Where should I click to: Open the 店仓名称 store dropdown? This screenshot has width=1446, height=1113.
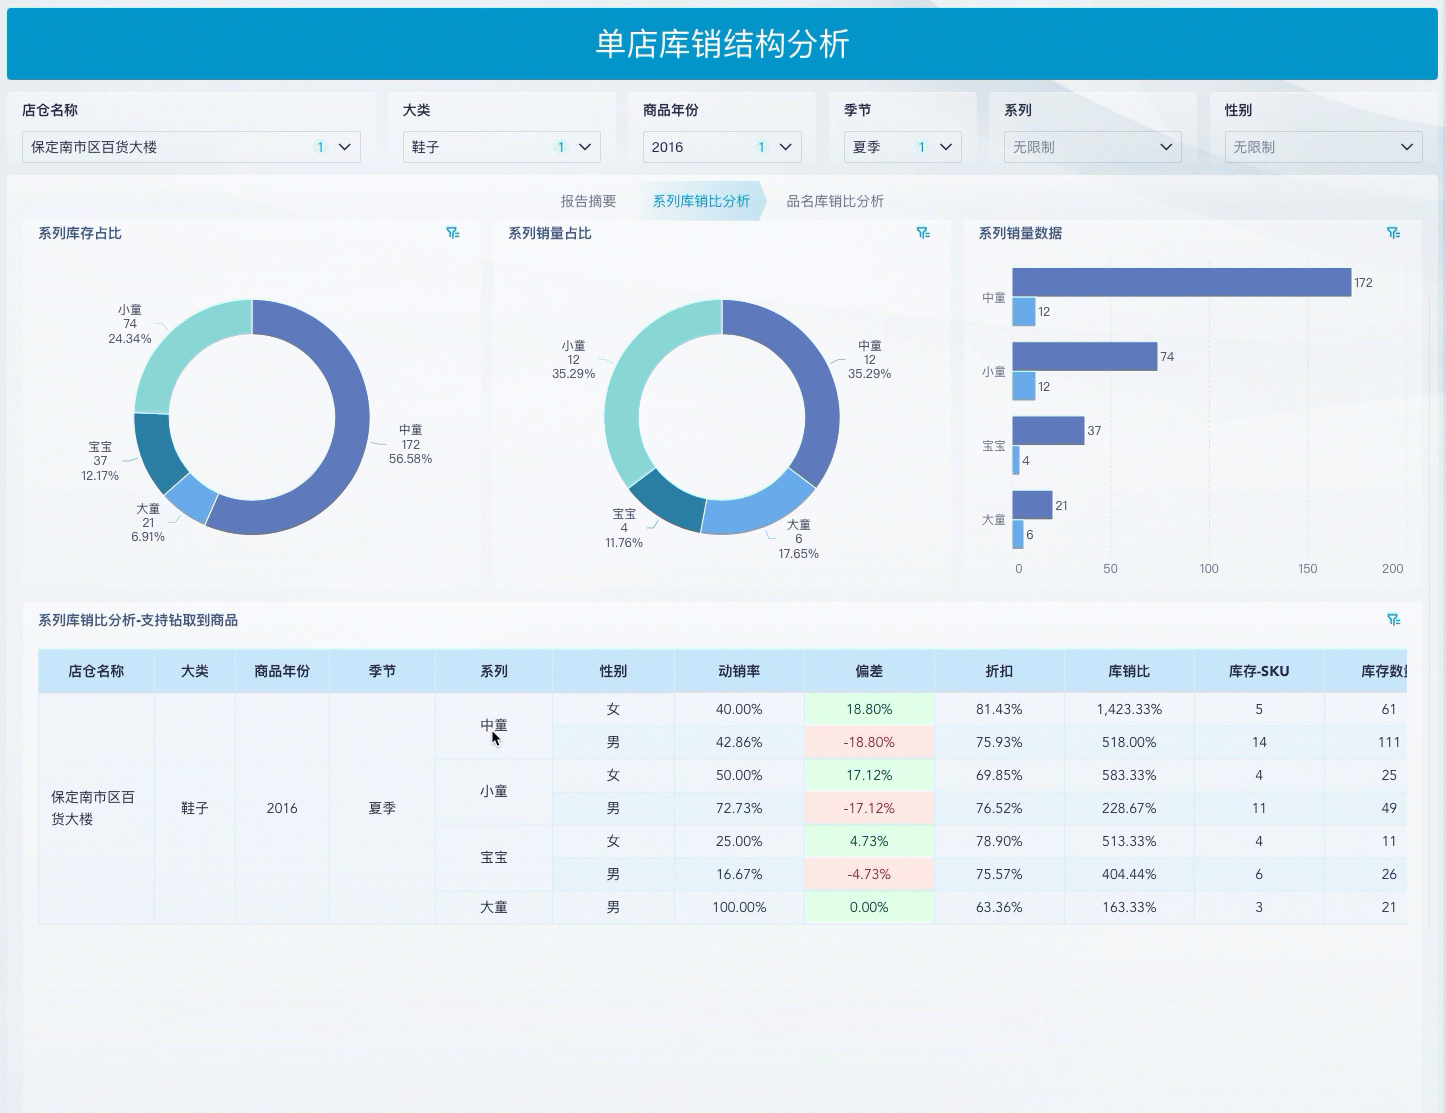(345, 147)
